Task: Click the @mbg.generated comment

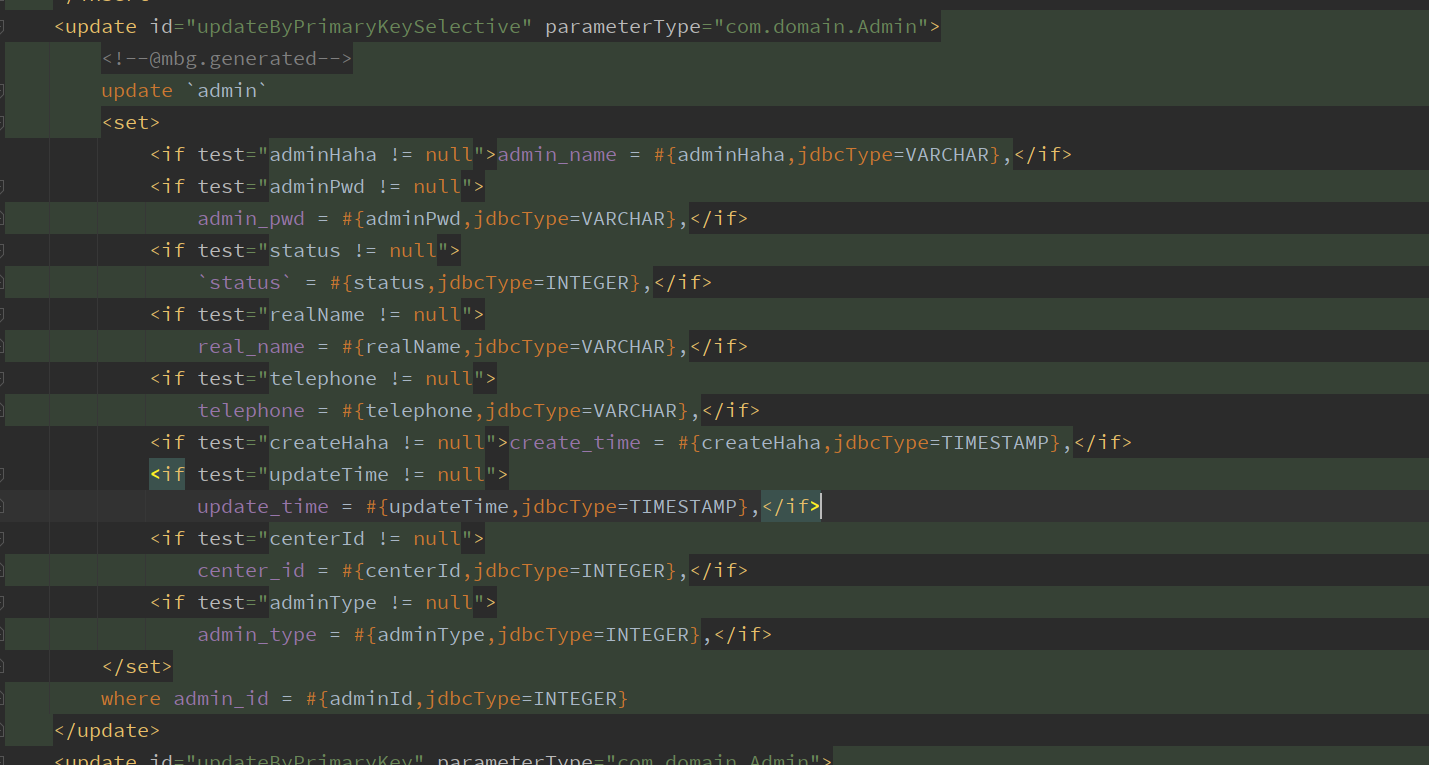Action: pos(226,58)
